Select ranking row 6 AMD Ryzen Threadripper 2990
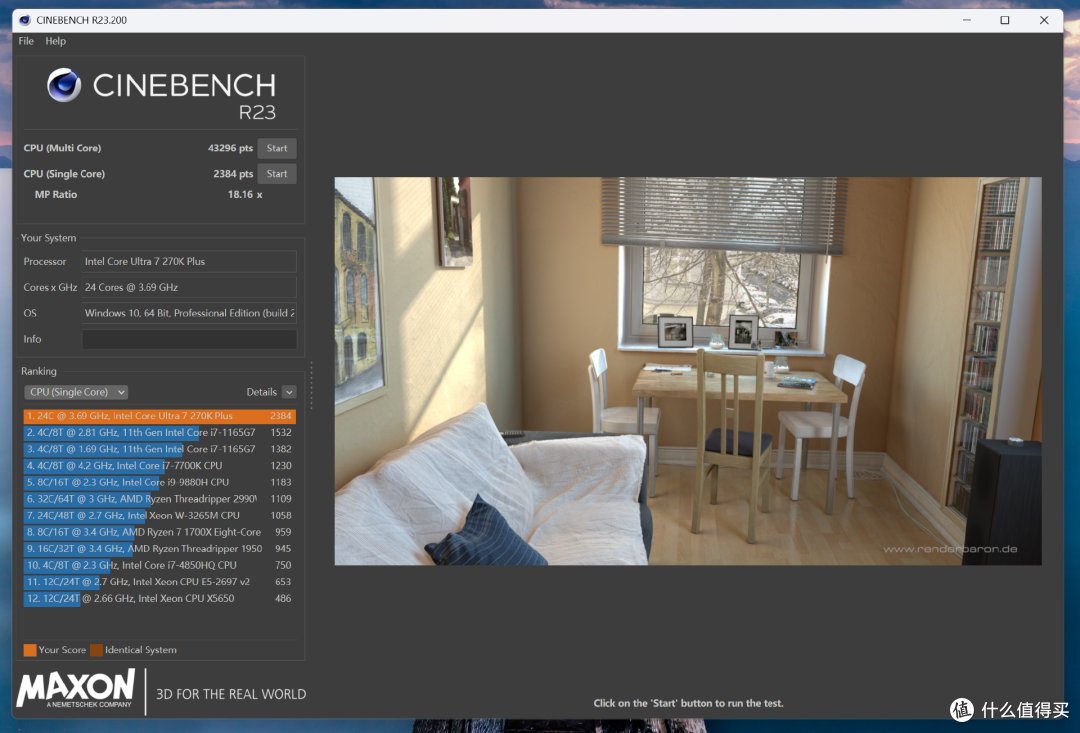 [160, 499]
